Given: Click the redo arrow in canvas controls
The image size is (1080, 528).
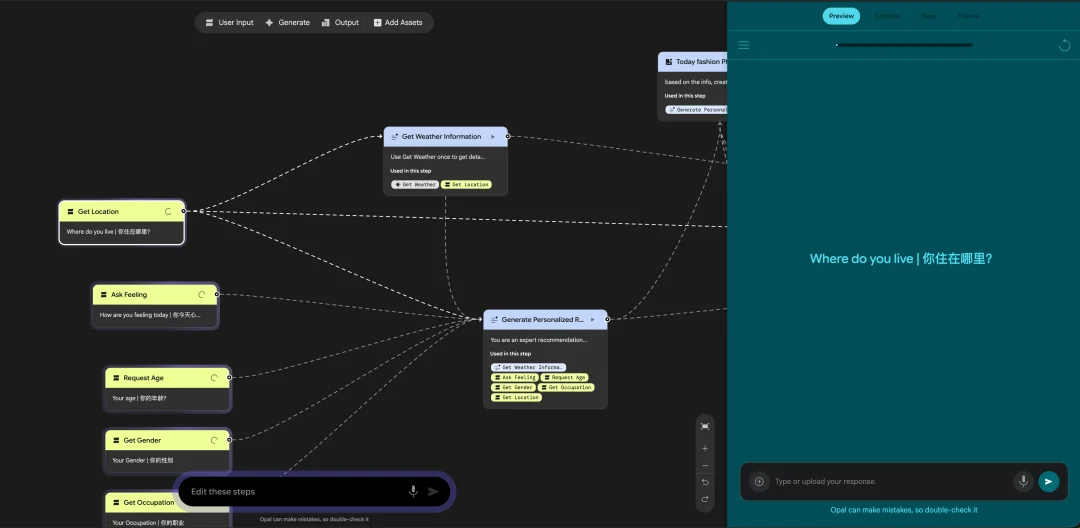Looking at the screenshot, I should tap(705, 499).
